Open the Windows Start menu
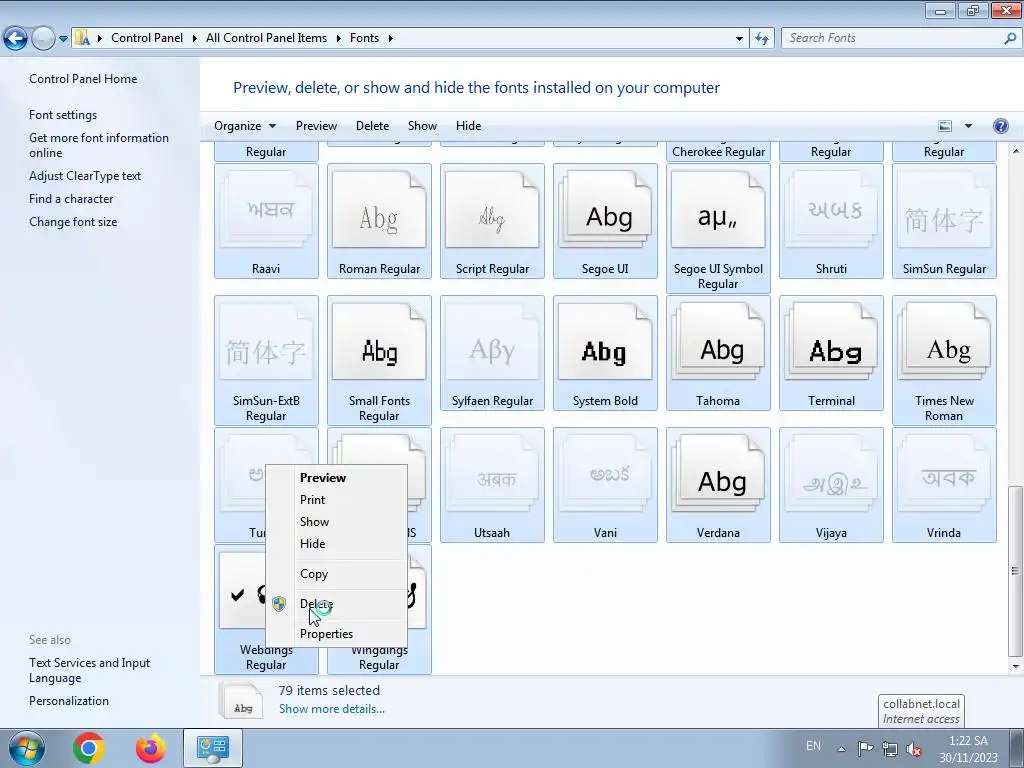Image resolution: width=1024 pixels, height=768 pixels. (26, 748)
